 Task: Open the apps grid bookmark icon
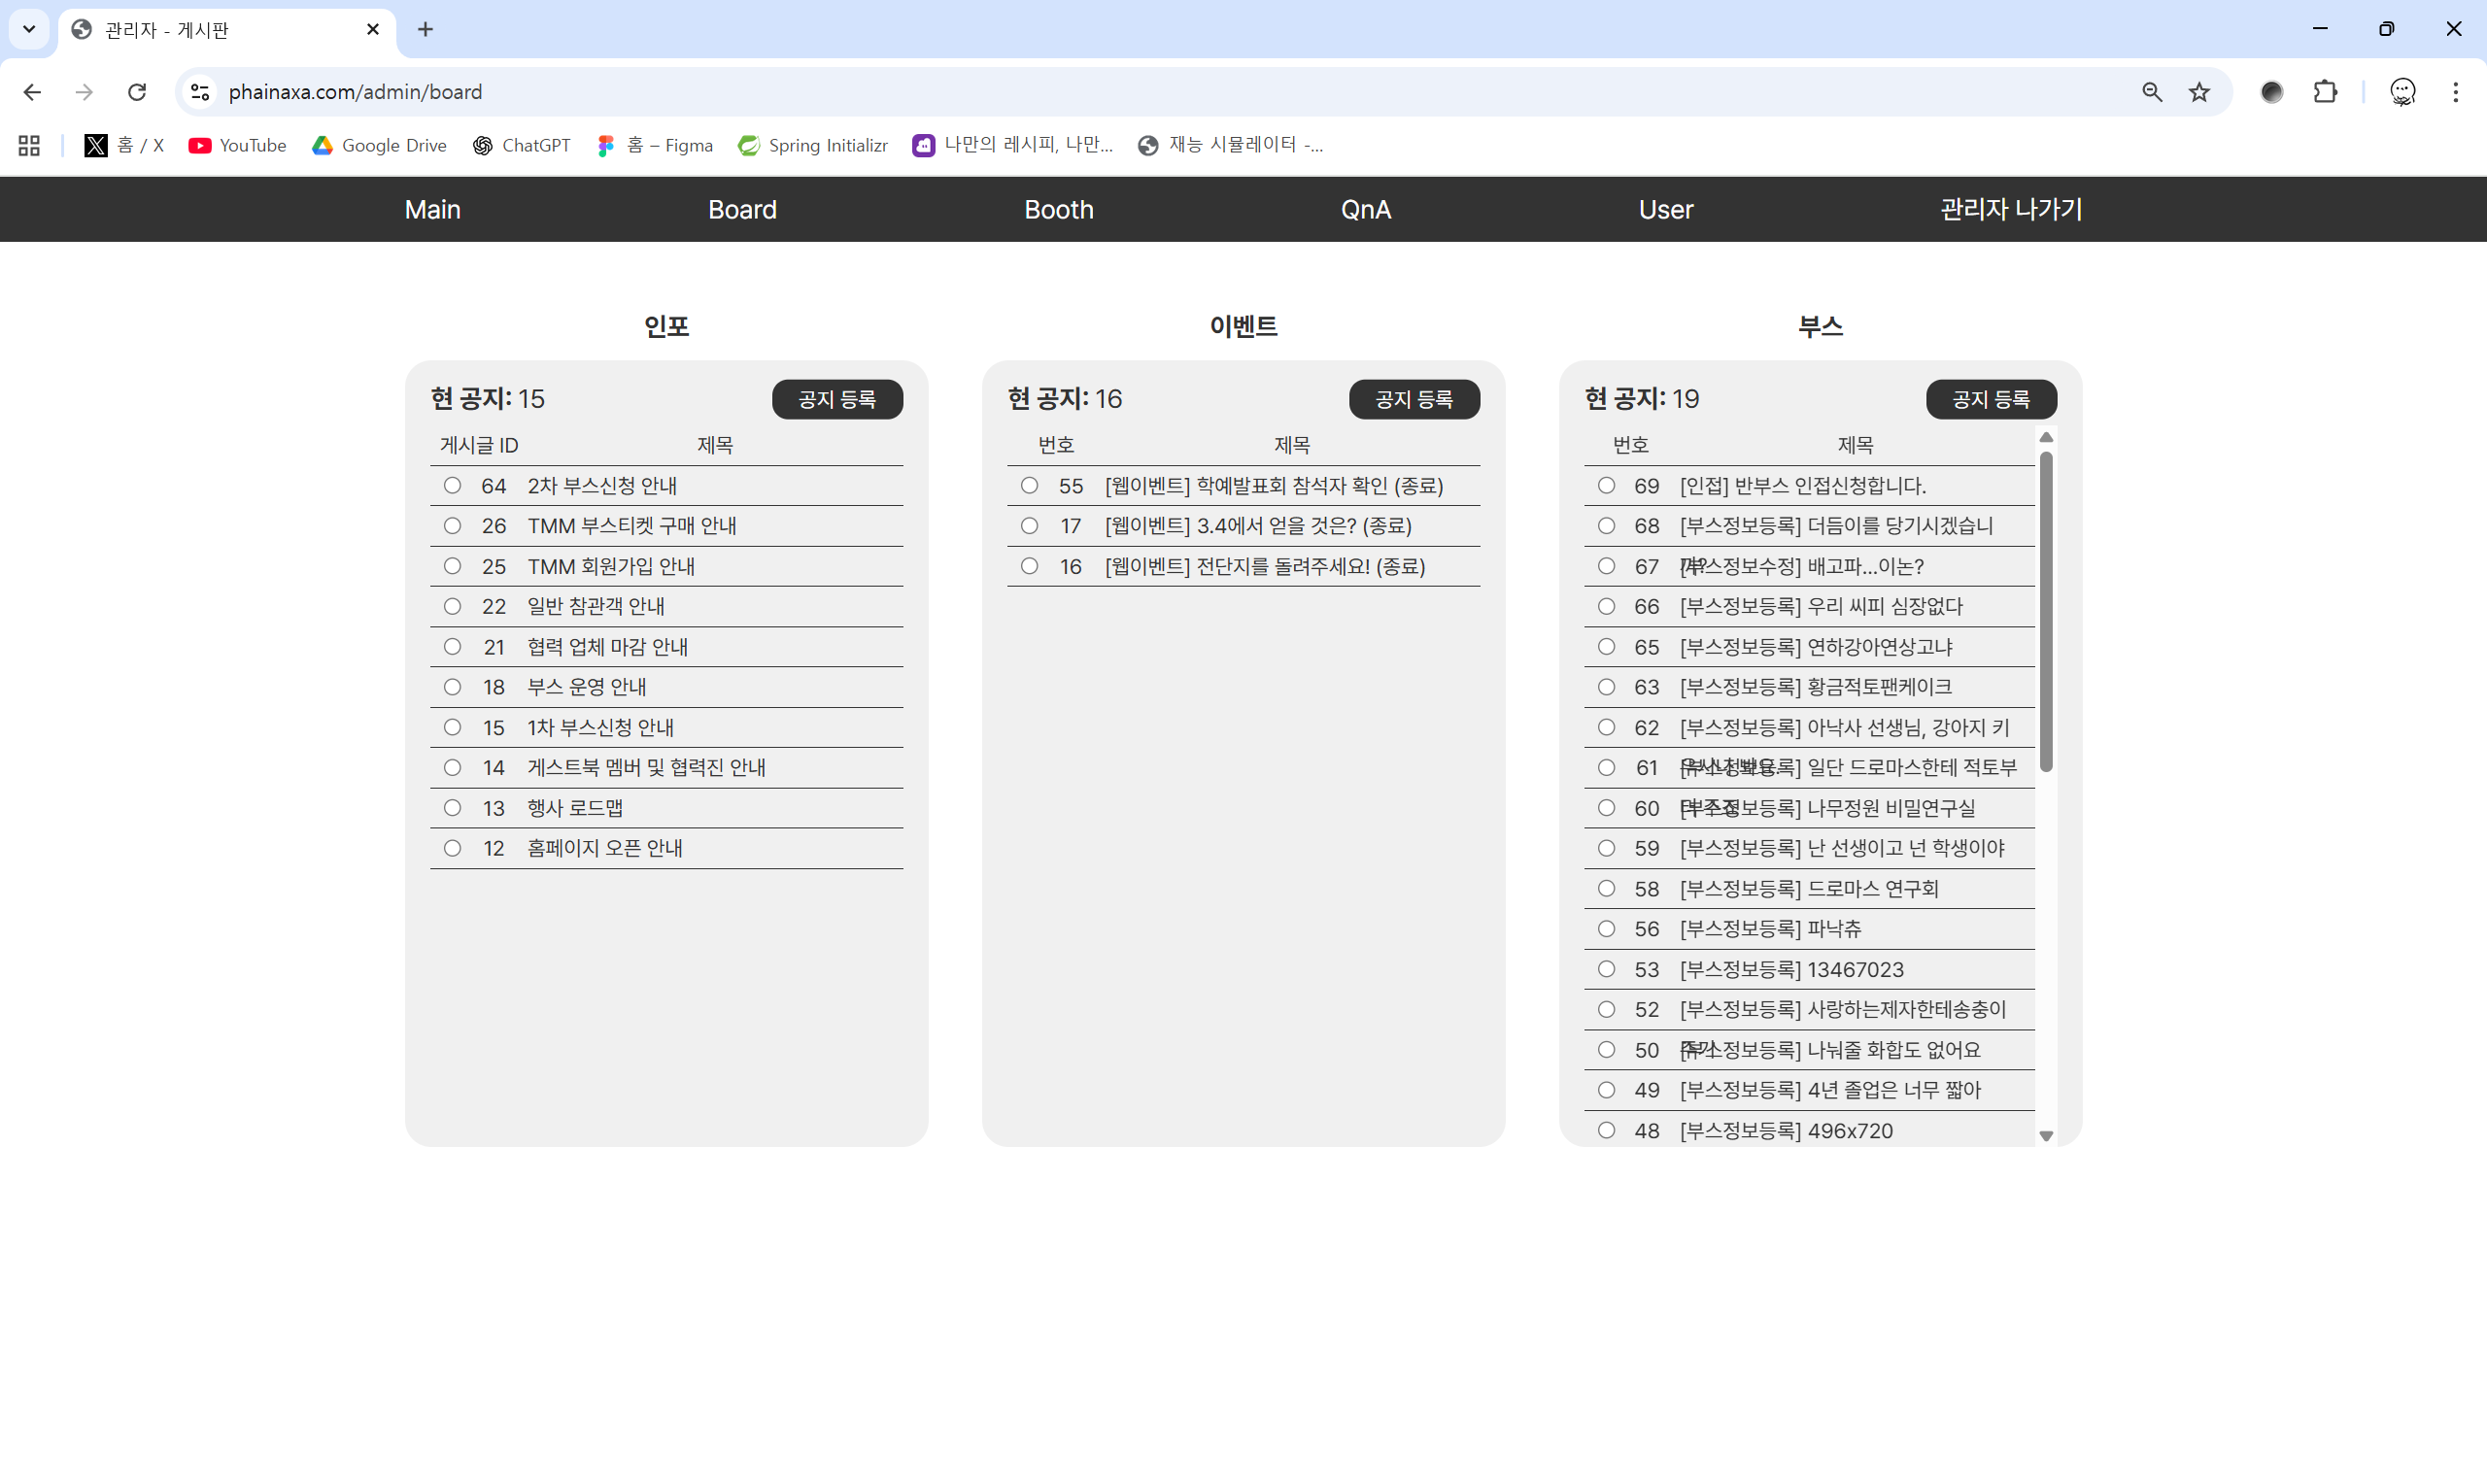[x=29, y=145]
